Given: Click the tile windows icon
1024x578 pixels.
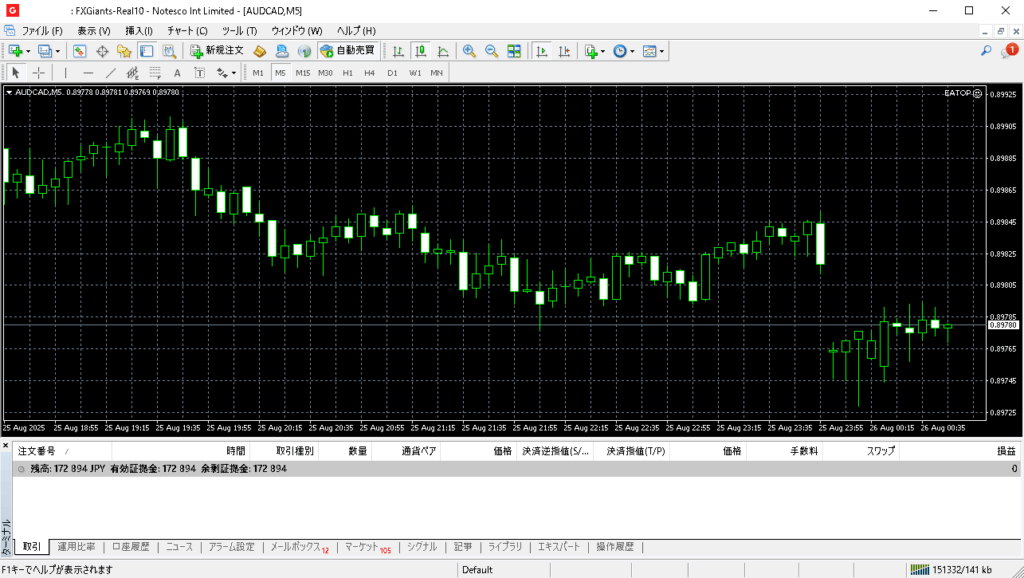Looking at the screenshot, I should click(514, 51).
